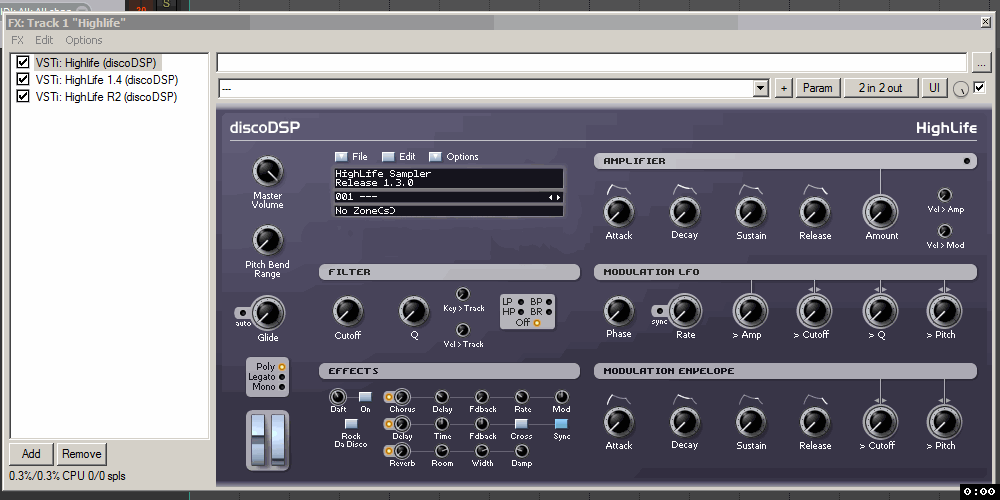
Task: Open the FX window Options menu
Action: pos(84,40)
